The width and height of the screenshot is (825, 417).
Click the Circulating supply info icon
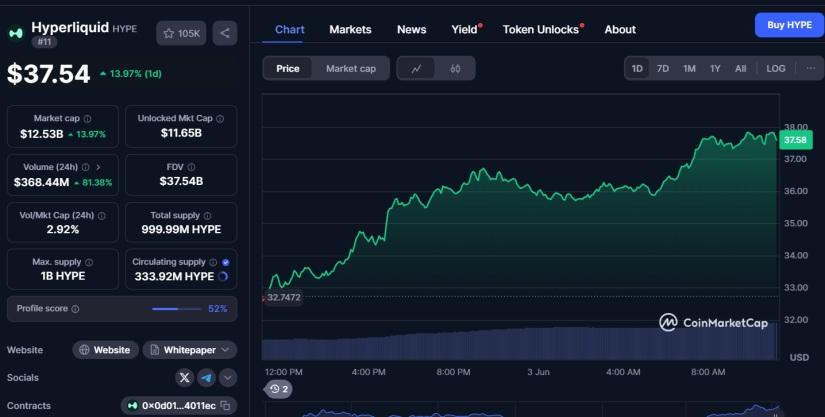213,262
